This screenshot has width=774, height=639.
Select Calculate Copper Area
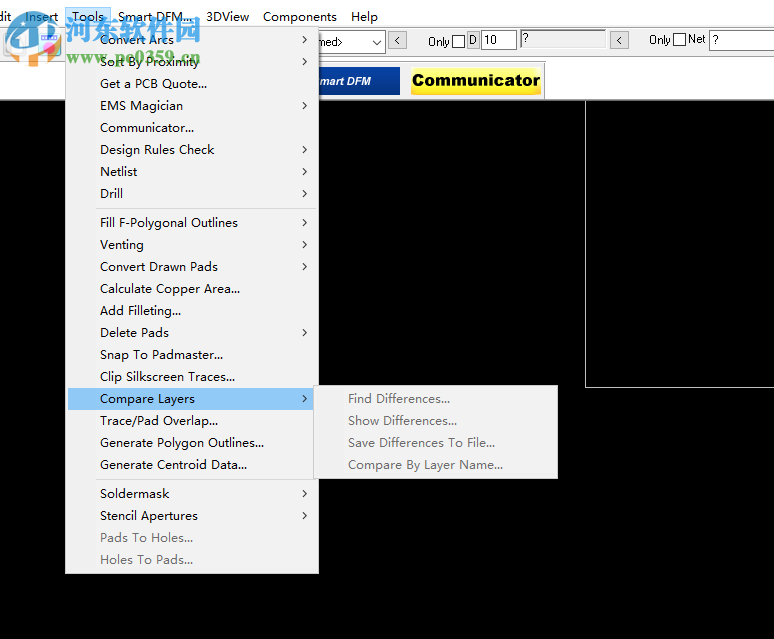point(192,289)
